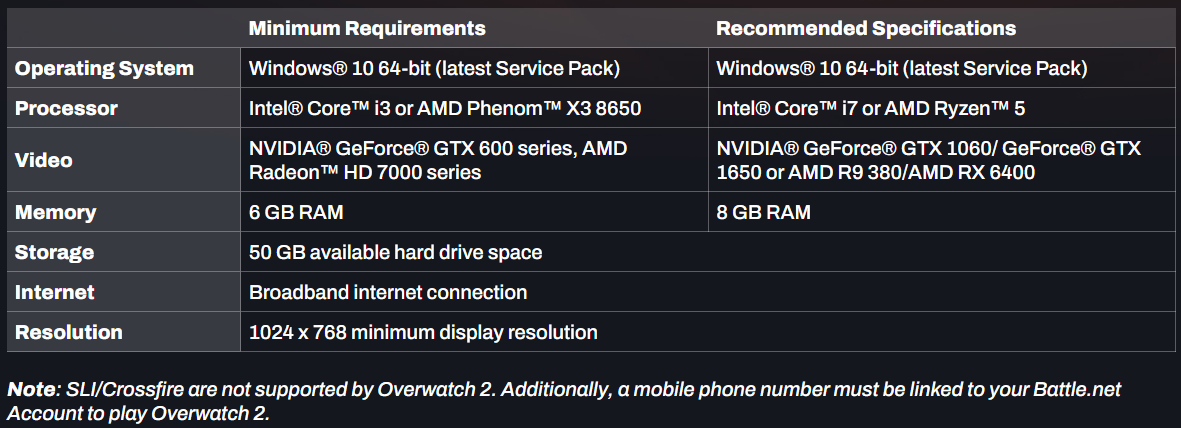Click the Memory row label

click(56, 212)
